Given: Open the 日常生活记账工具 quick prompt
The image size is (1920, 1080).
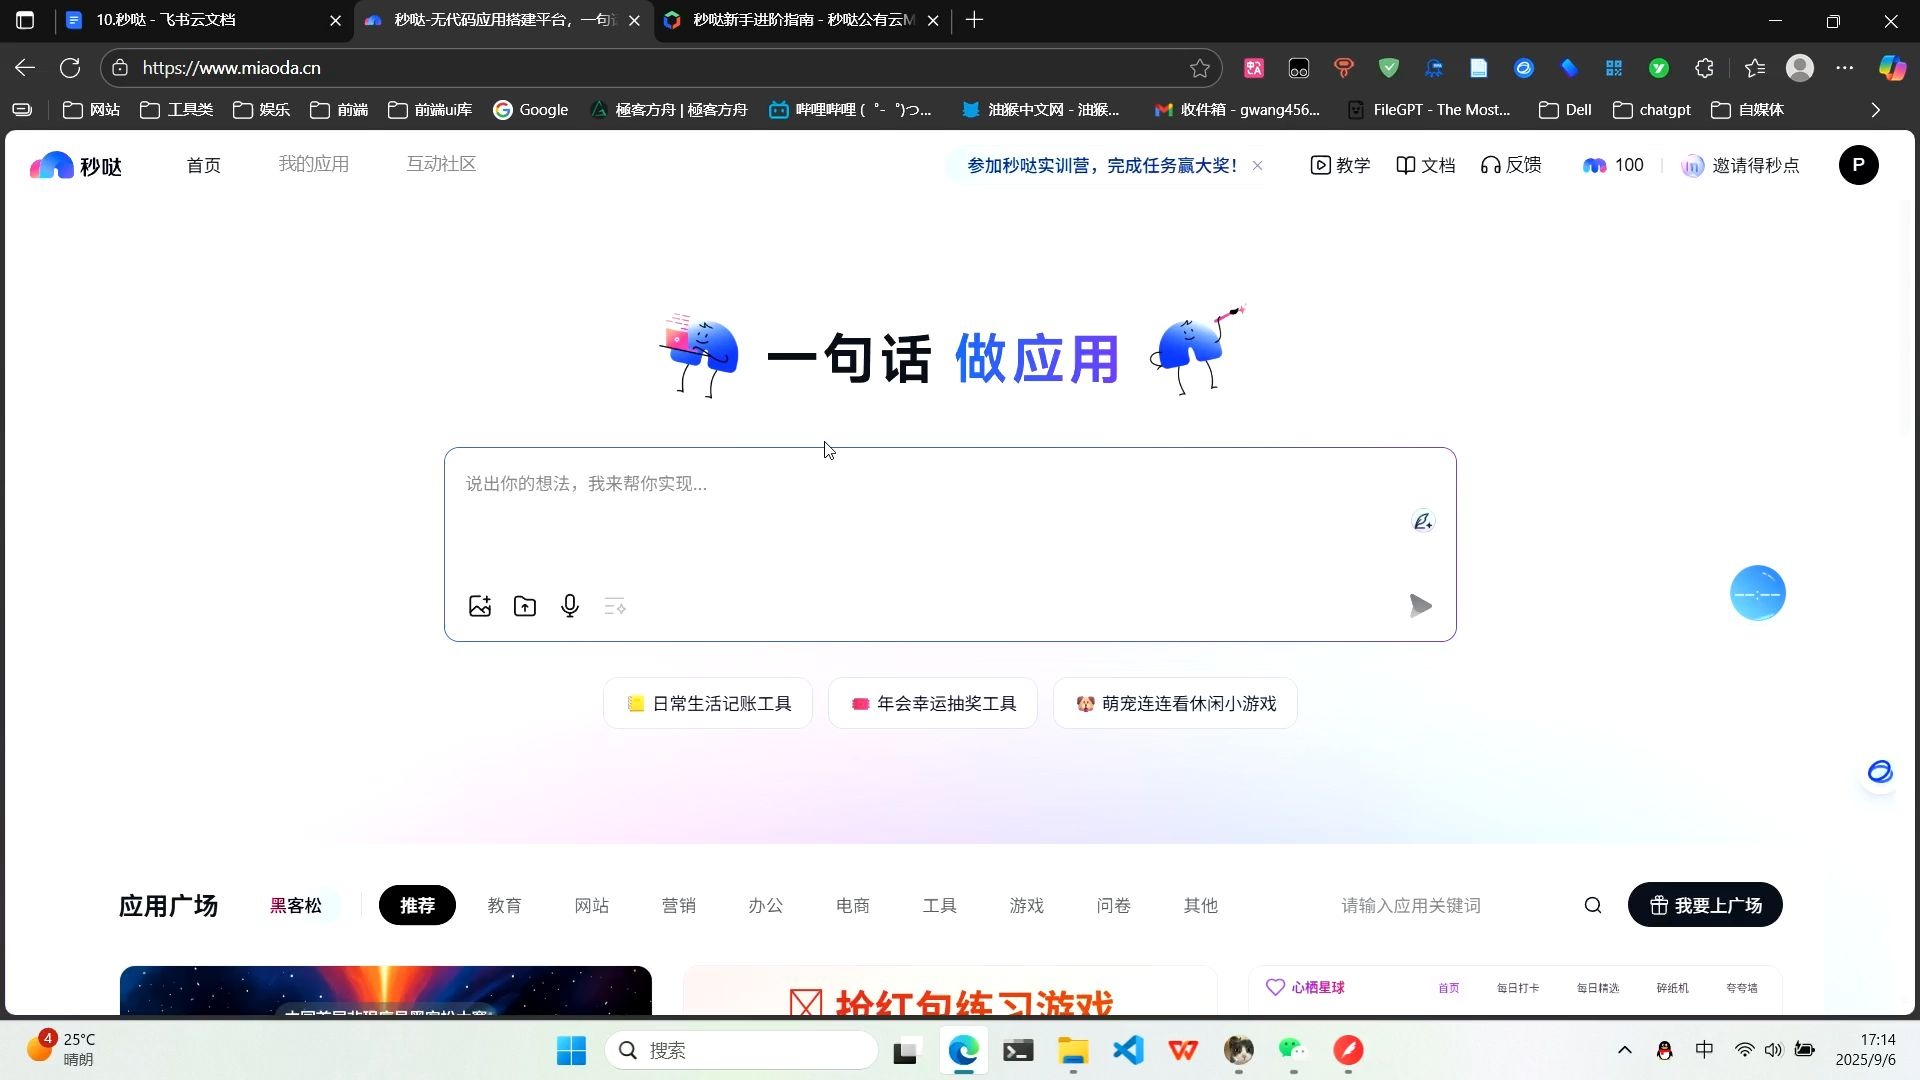Looking at the screenshot, I should (x=707, y=703).
